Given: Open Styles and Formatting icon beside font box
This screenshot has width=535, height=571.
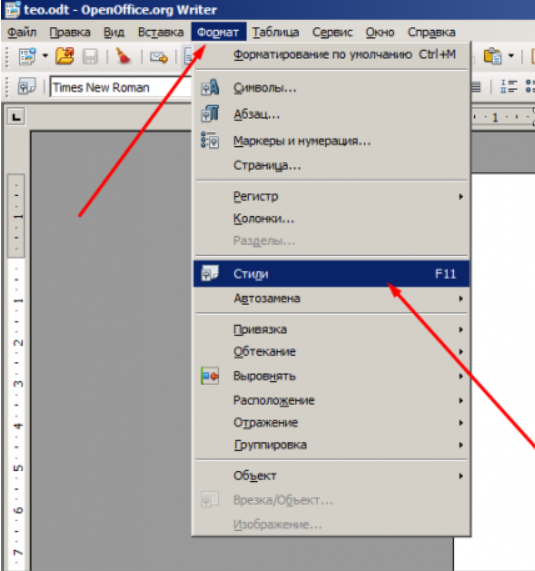Looking at the screenshot, I should [27, 87].
